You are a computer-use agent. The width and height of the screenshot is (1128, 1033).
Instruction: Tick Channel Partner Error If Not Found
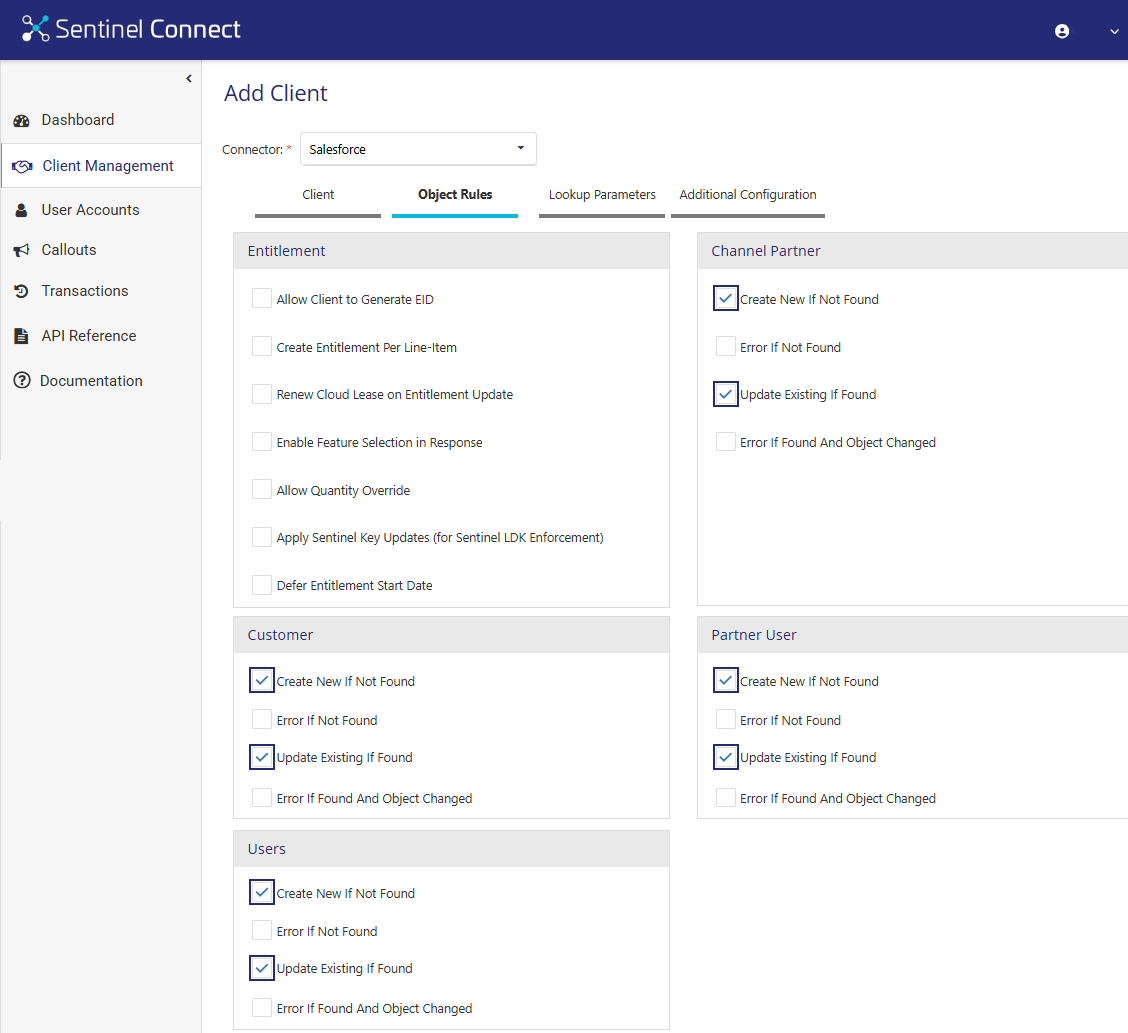(x=726, y=347)
